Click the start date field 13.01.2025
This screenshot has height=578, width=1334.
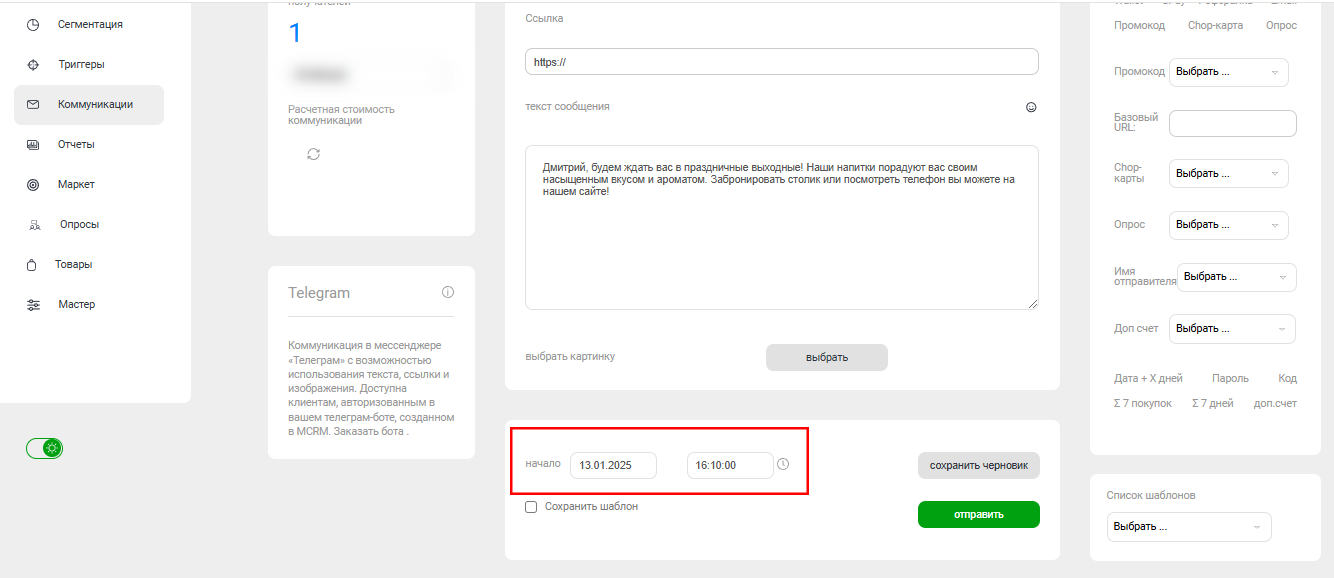tap(613, 466)
